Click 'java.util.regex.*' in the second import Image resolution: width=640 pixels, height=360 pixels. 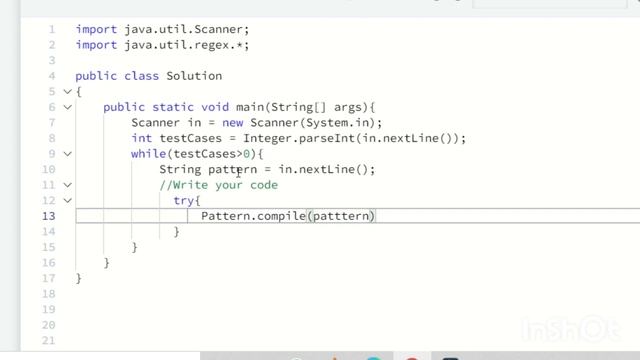(184, 45)
